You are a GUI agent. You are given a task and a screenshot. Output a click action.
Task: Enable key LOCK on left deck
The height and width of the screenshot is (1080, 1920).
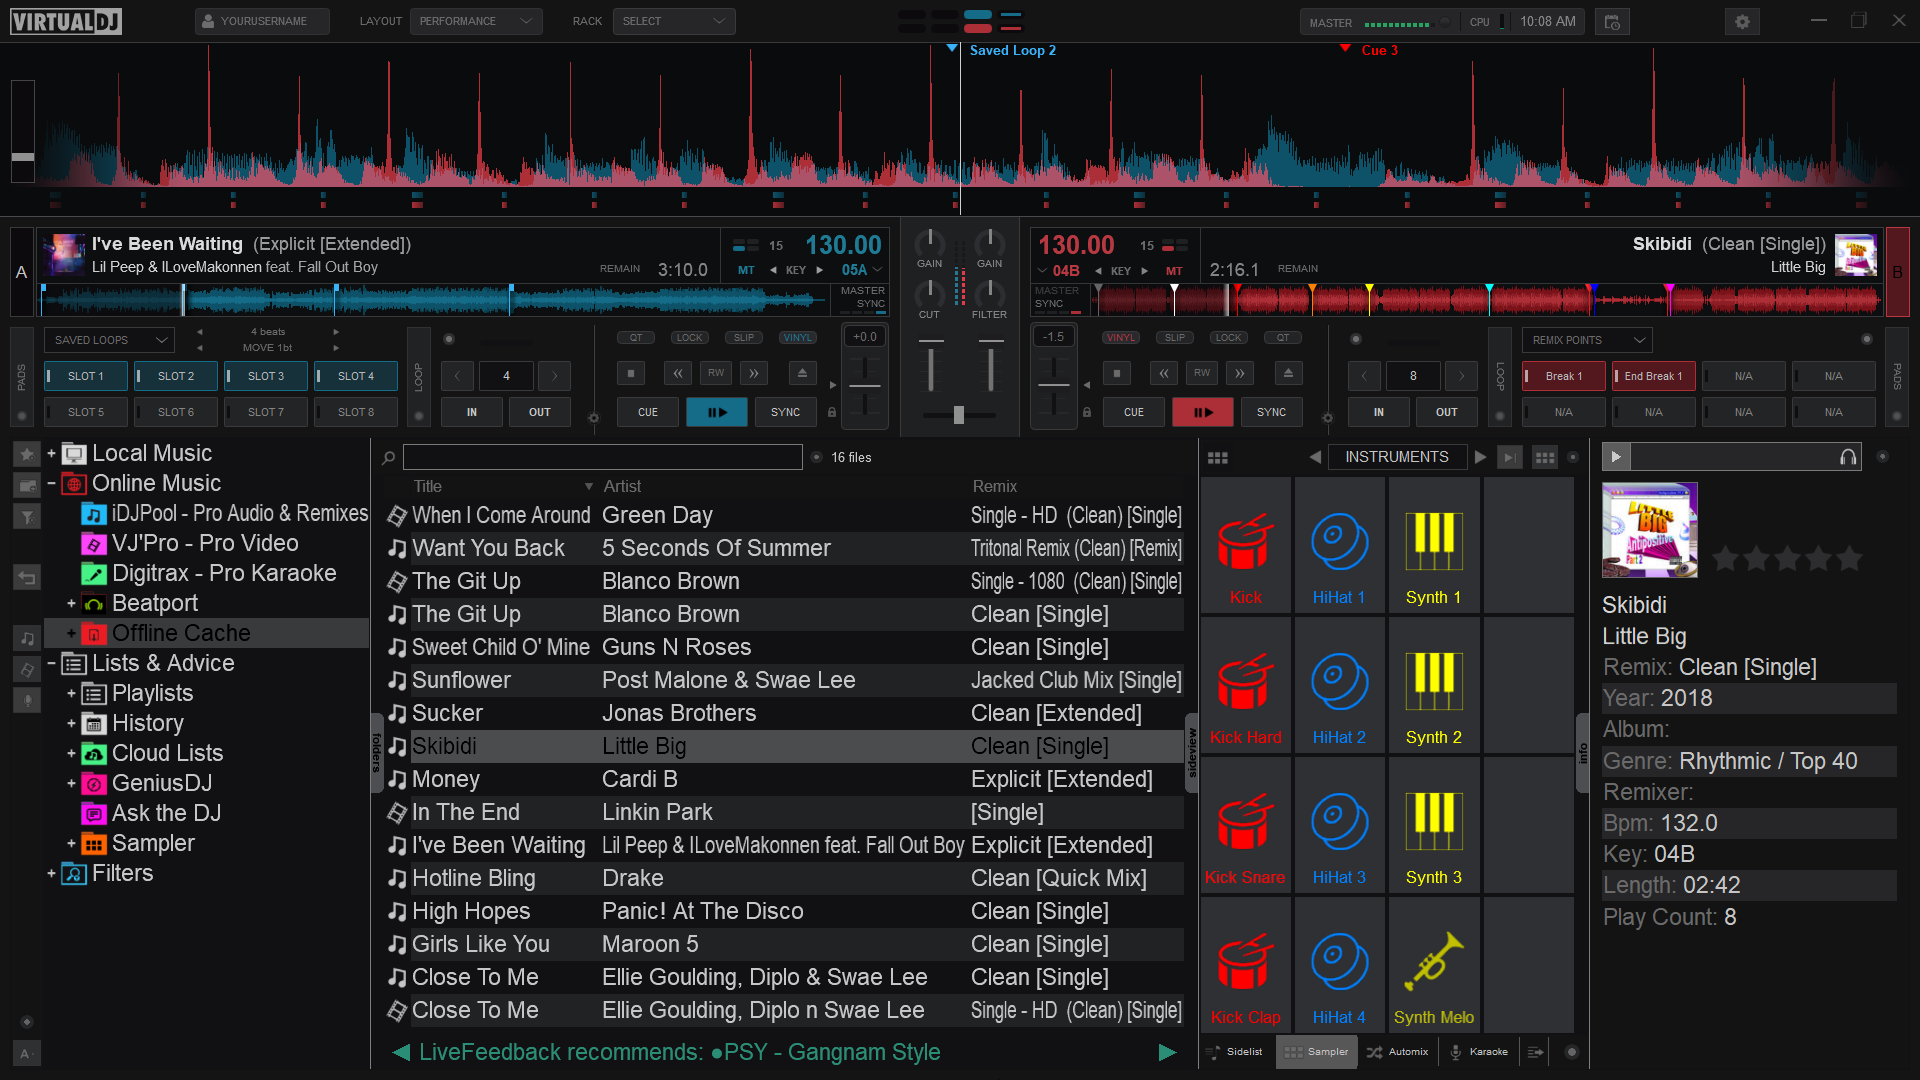click(x=689, y=338)
